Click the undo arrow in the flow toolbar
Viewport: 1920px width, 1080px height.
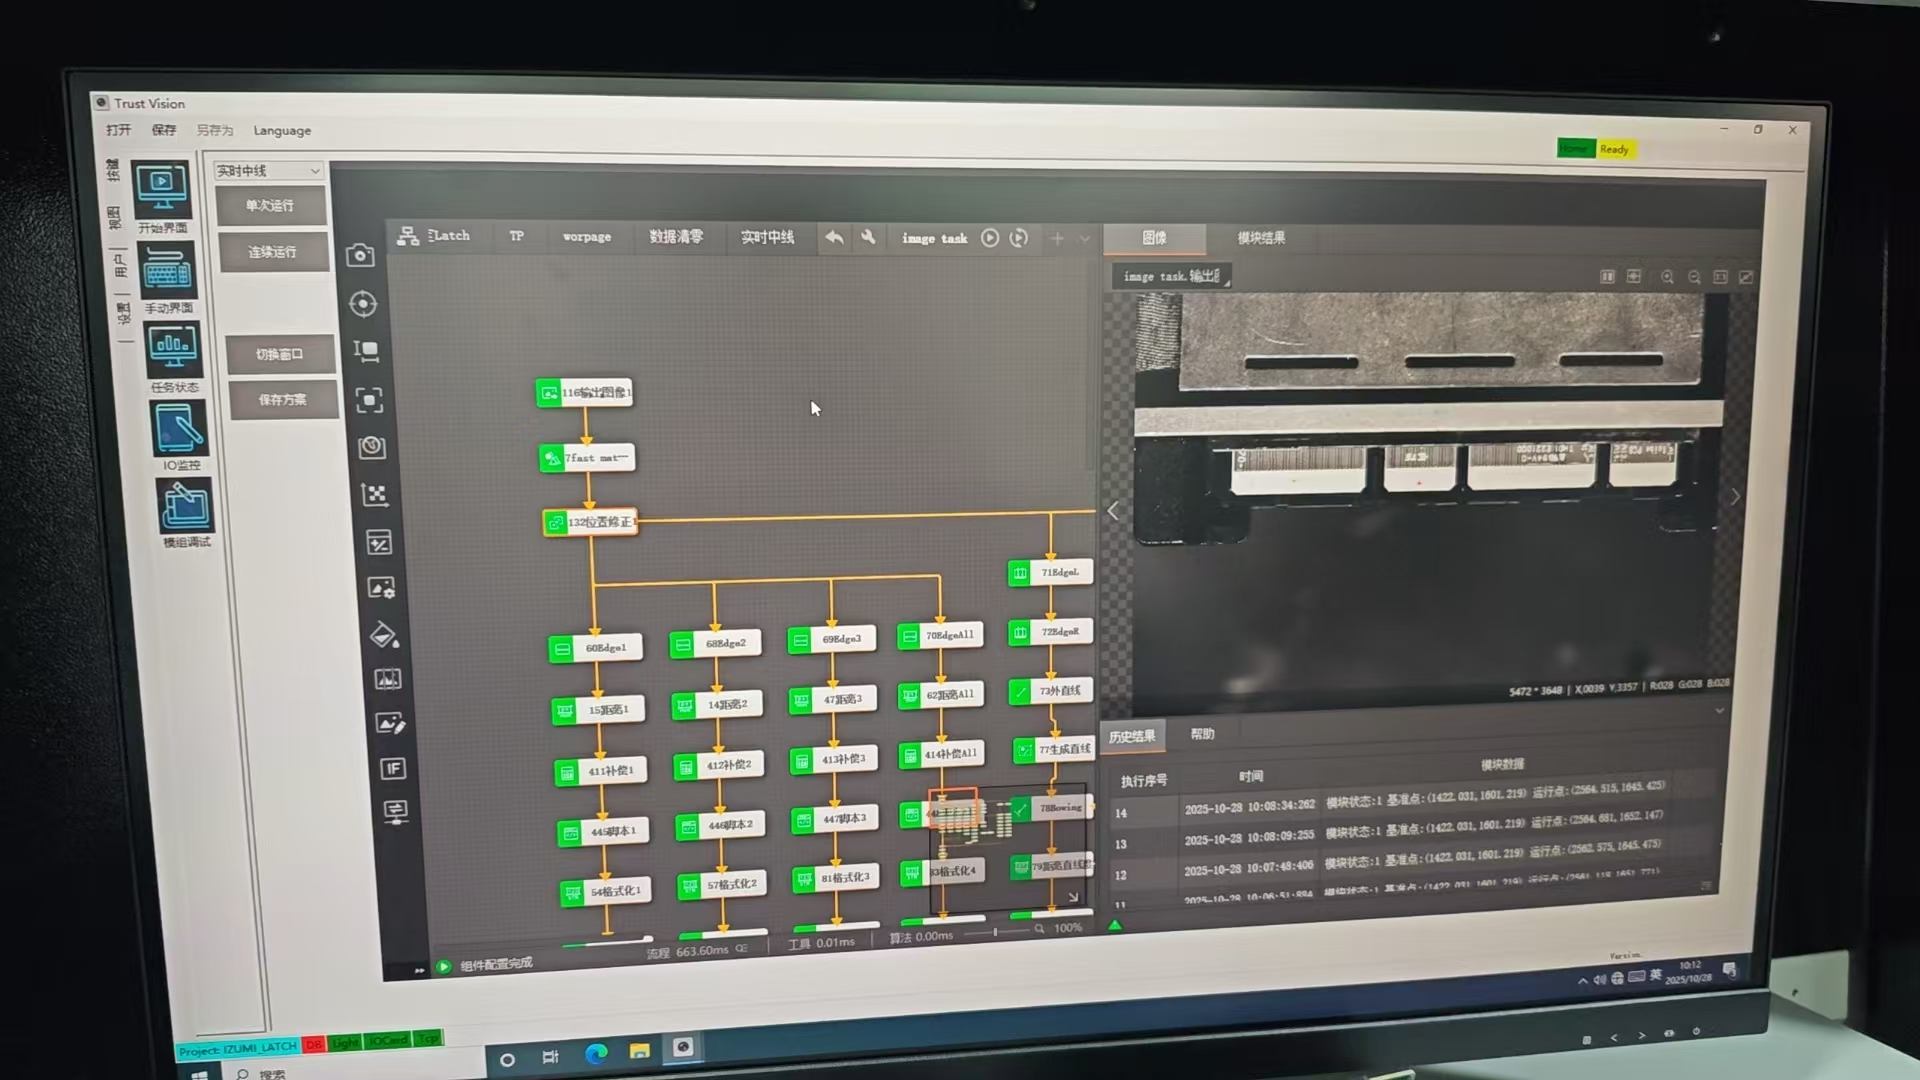click(834, 237)
